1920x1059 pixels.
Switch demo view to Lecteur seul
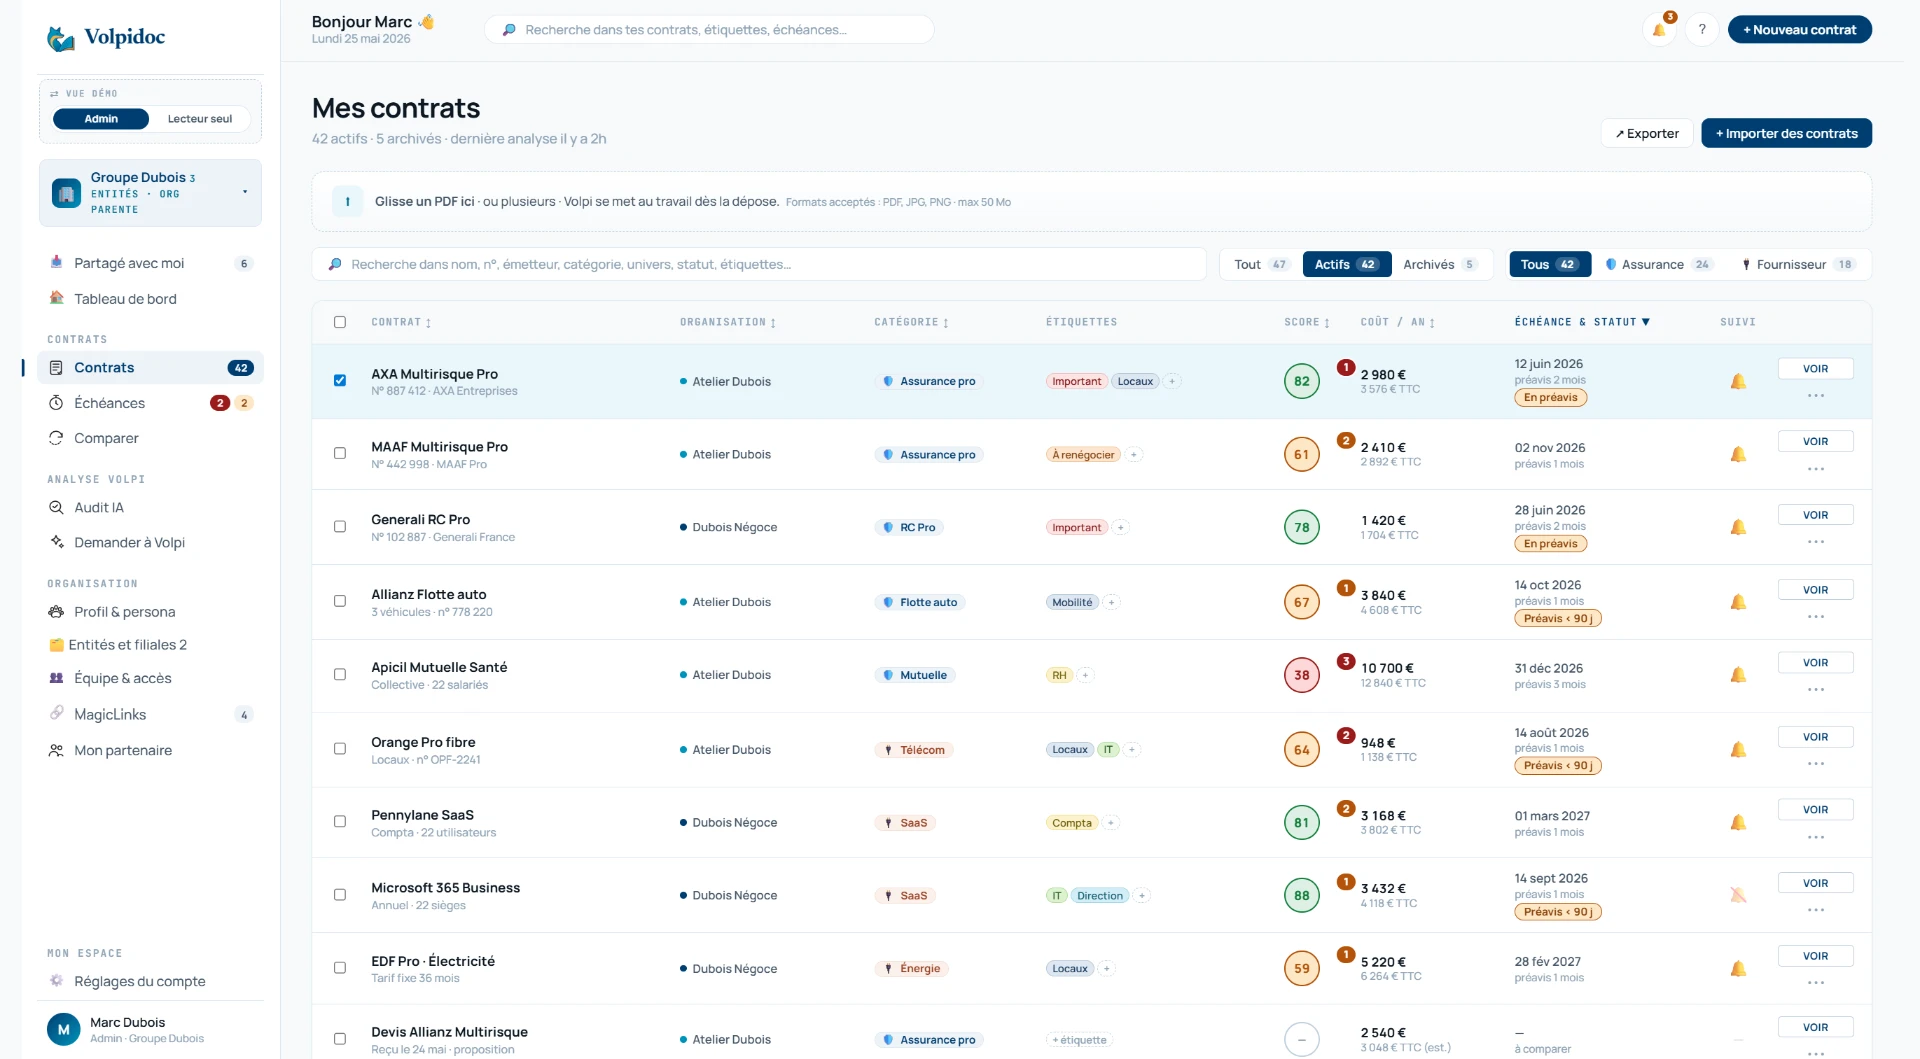(x=200, y=119)
